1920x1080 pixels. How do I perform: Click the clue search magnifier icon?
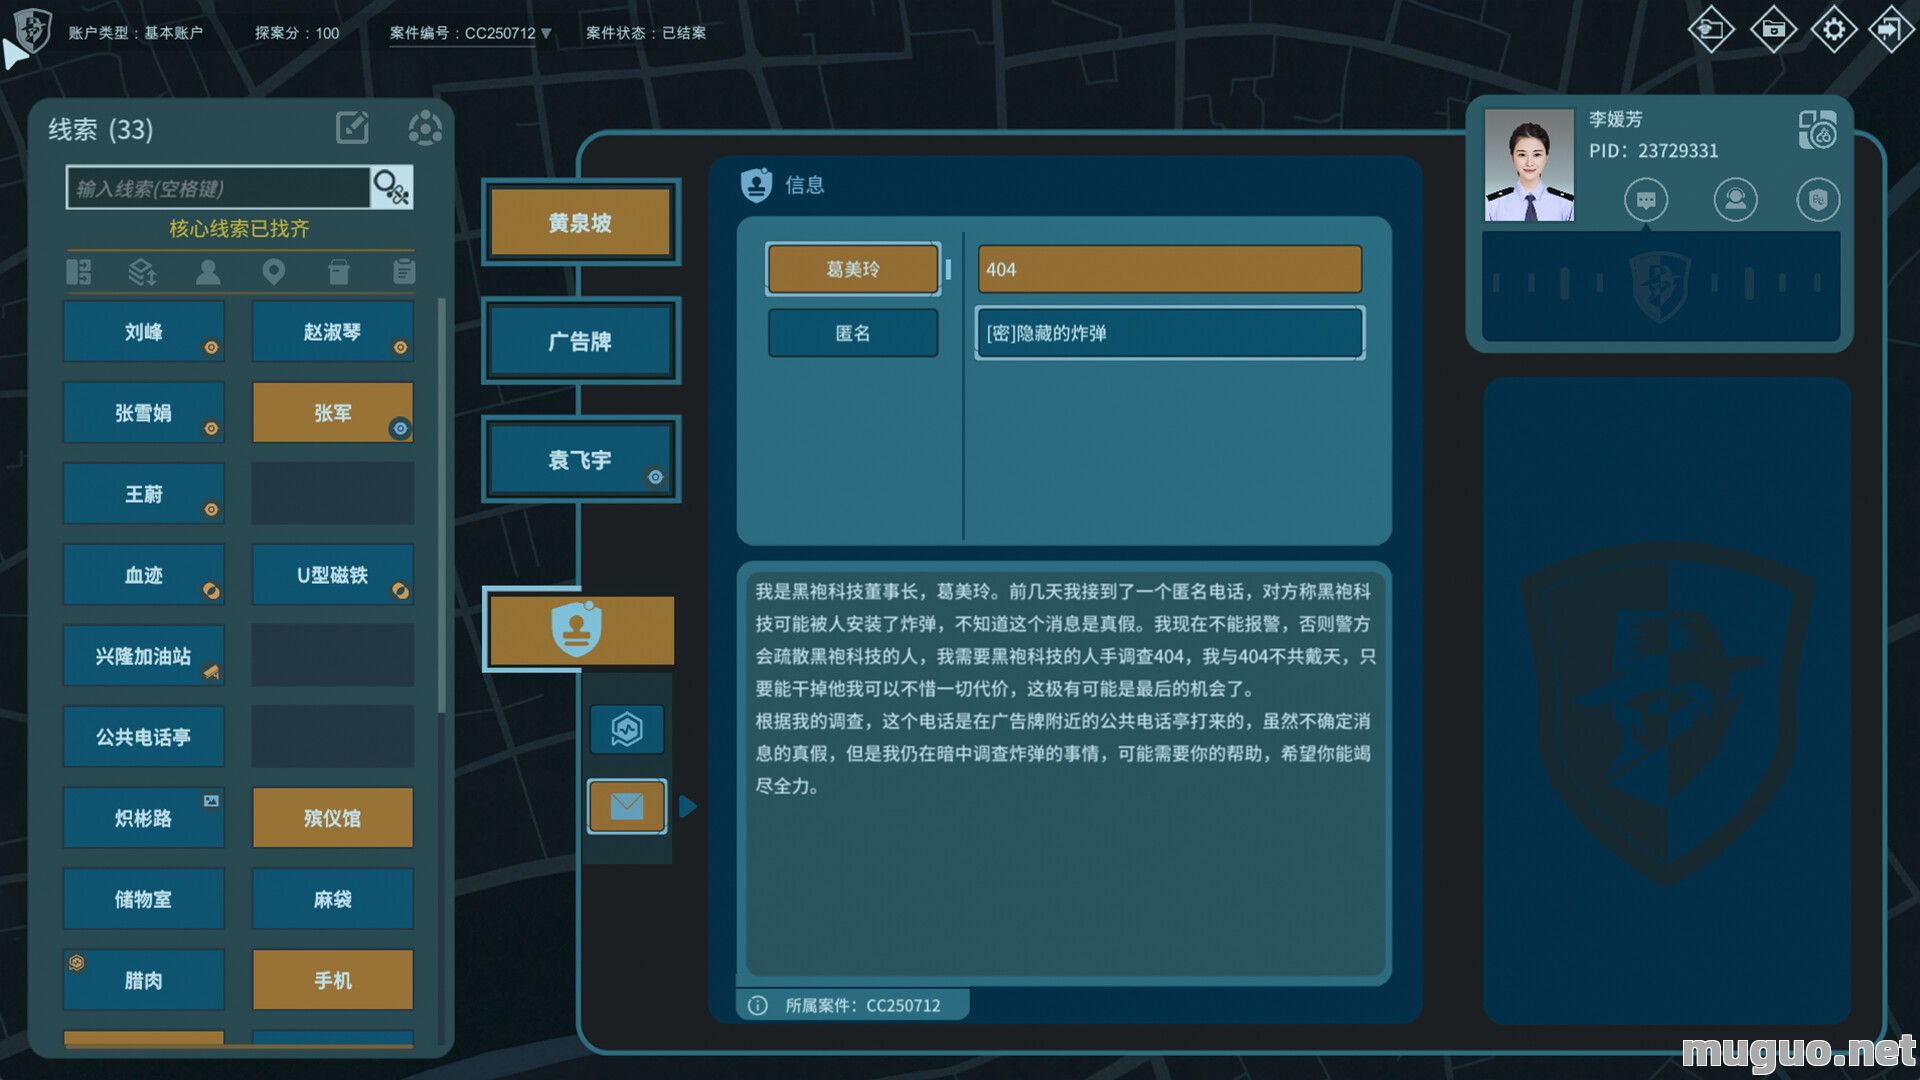(x=391, y=187)
